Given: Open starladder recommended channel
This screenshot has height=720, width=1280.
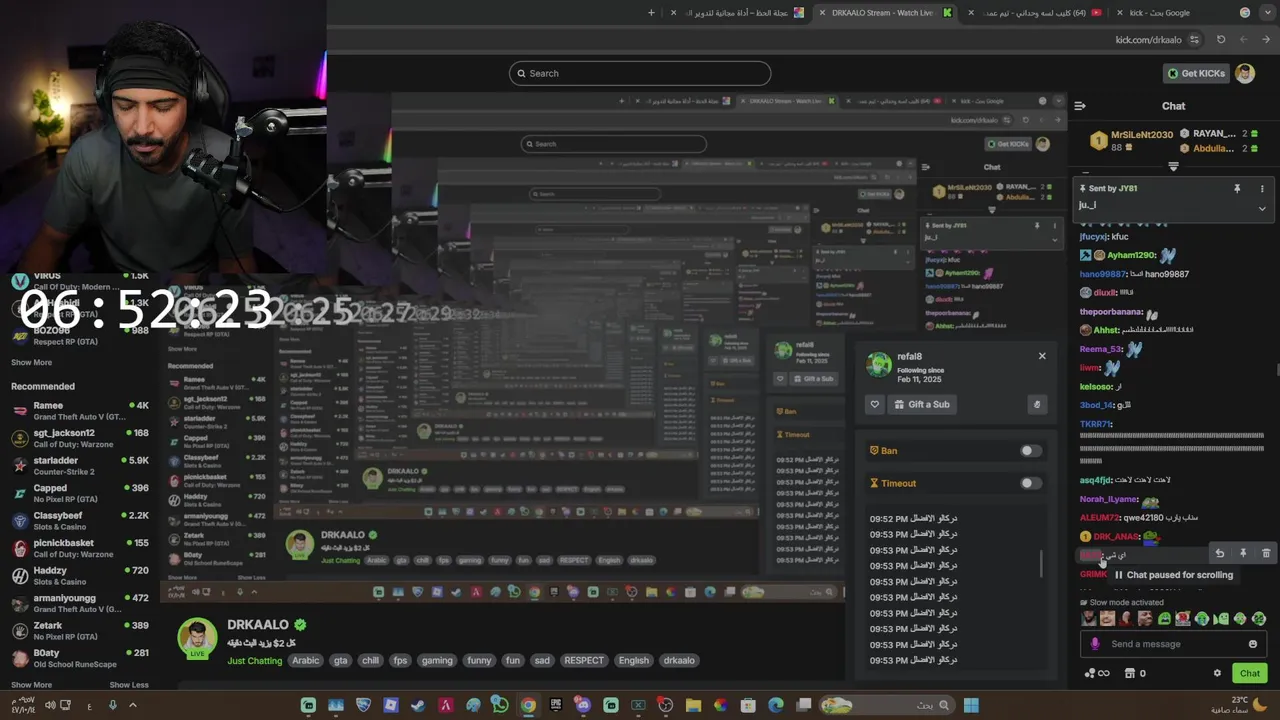Looking at the screenshot, I should click(x=80, y=466).
